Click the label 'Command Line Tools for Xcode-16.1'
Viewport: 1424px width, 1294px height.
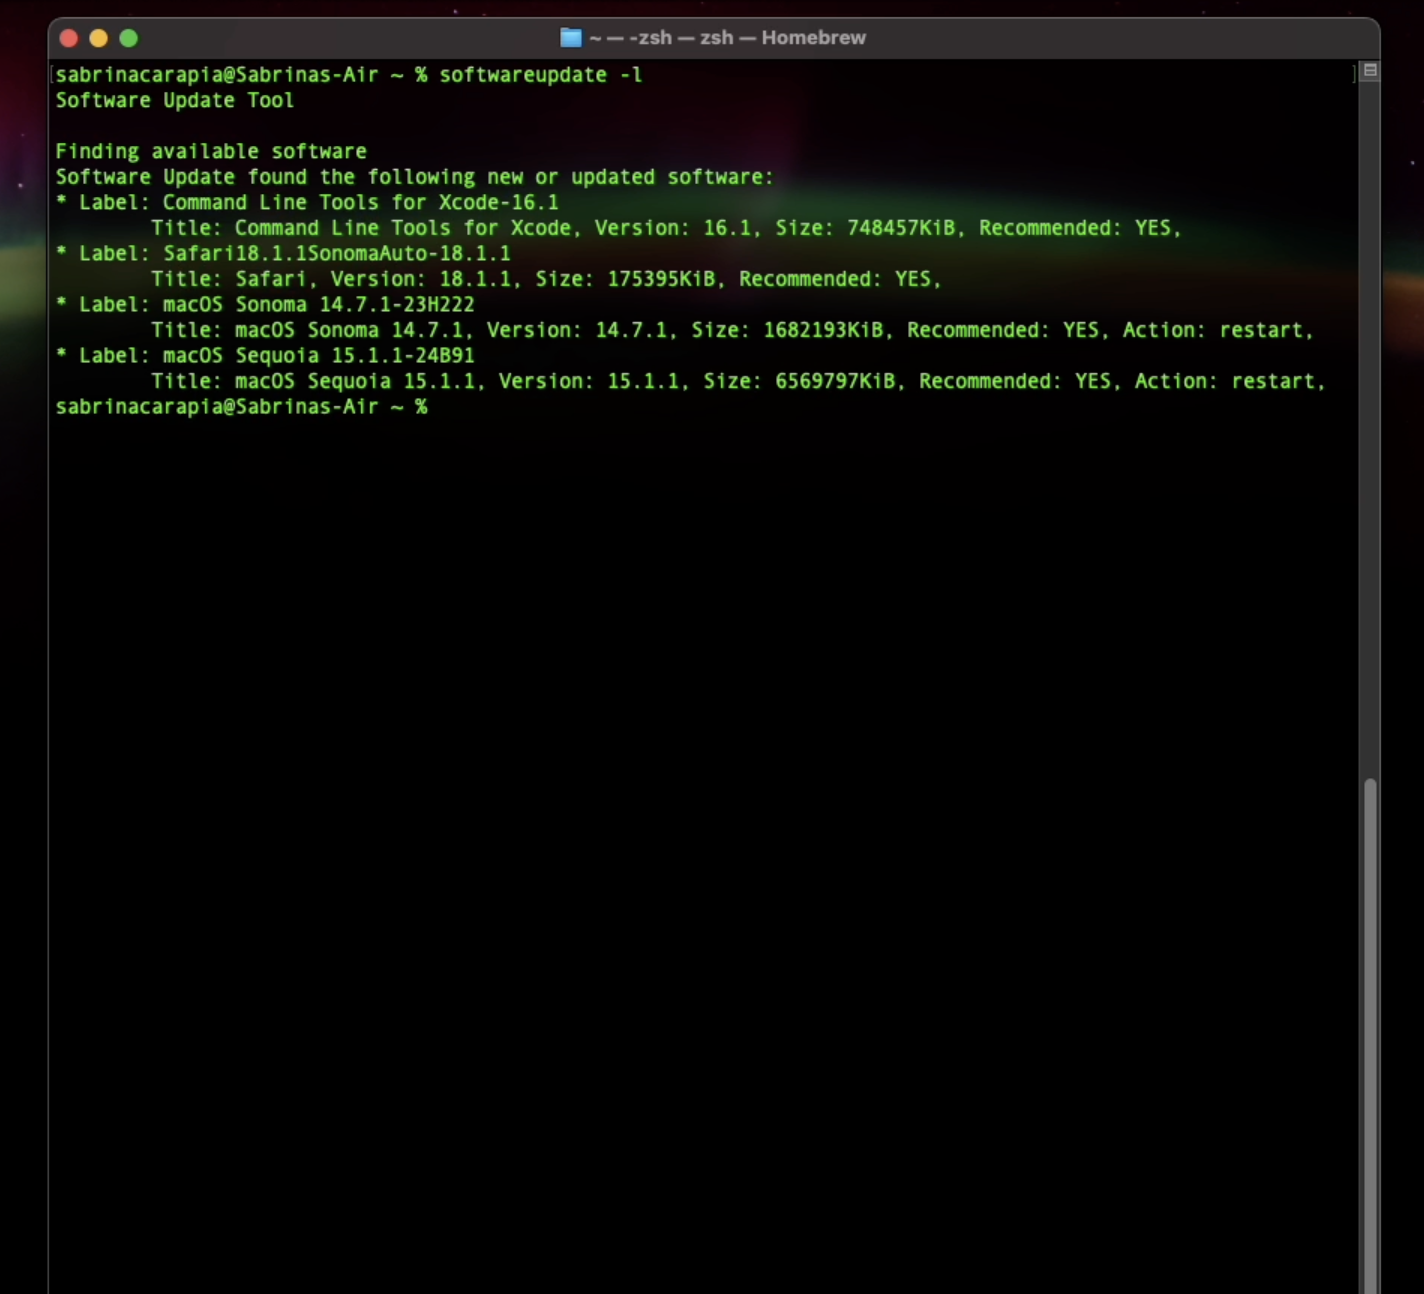[361, 202]
